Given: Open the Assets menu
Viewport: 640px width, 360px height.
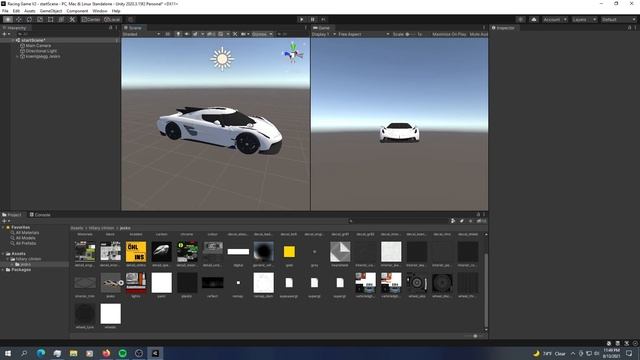Looking at the screenshot, I should (30, 11).
